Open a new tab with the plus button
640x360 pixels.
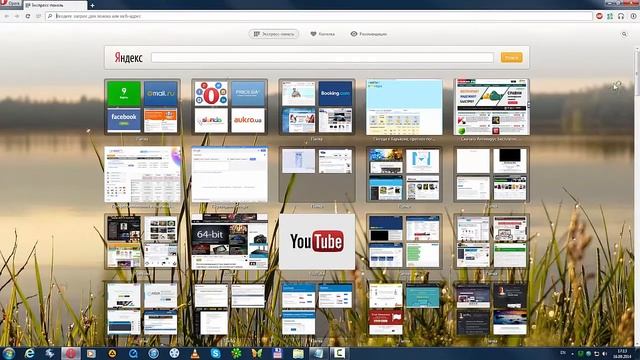(93, 5)
